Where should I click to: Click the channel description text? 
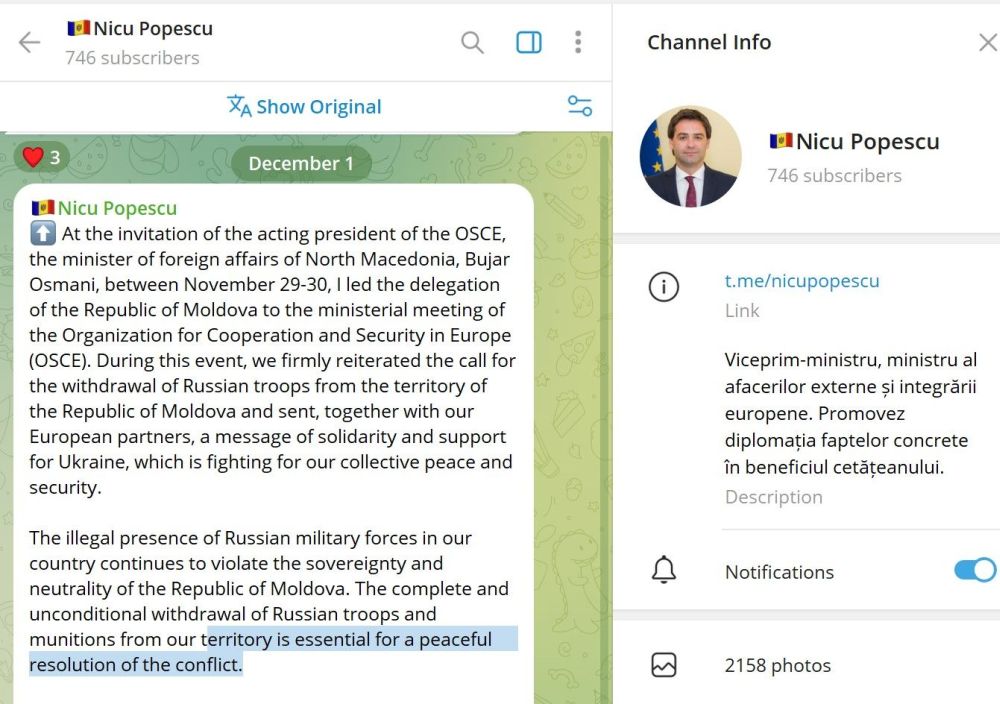click(851, 413)
